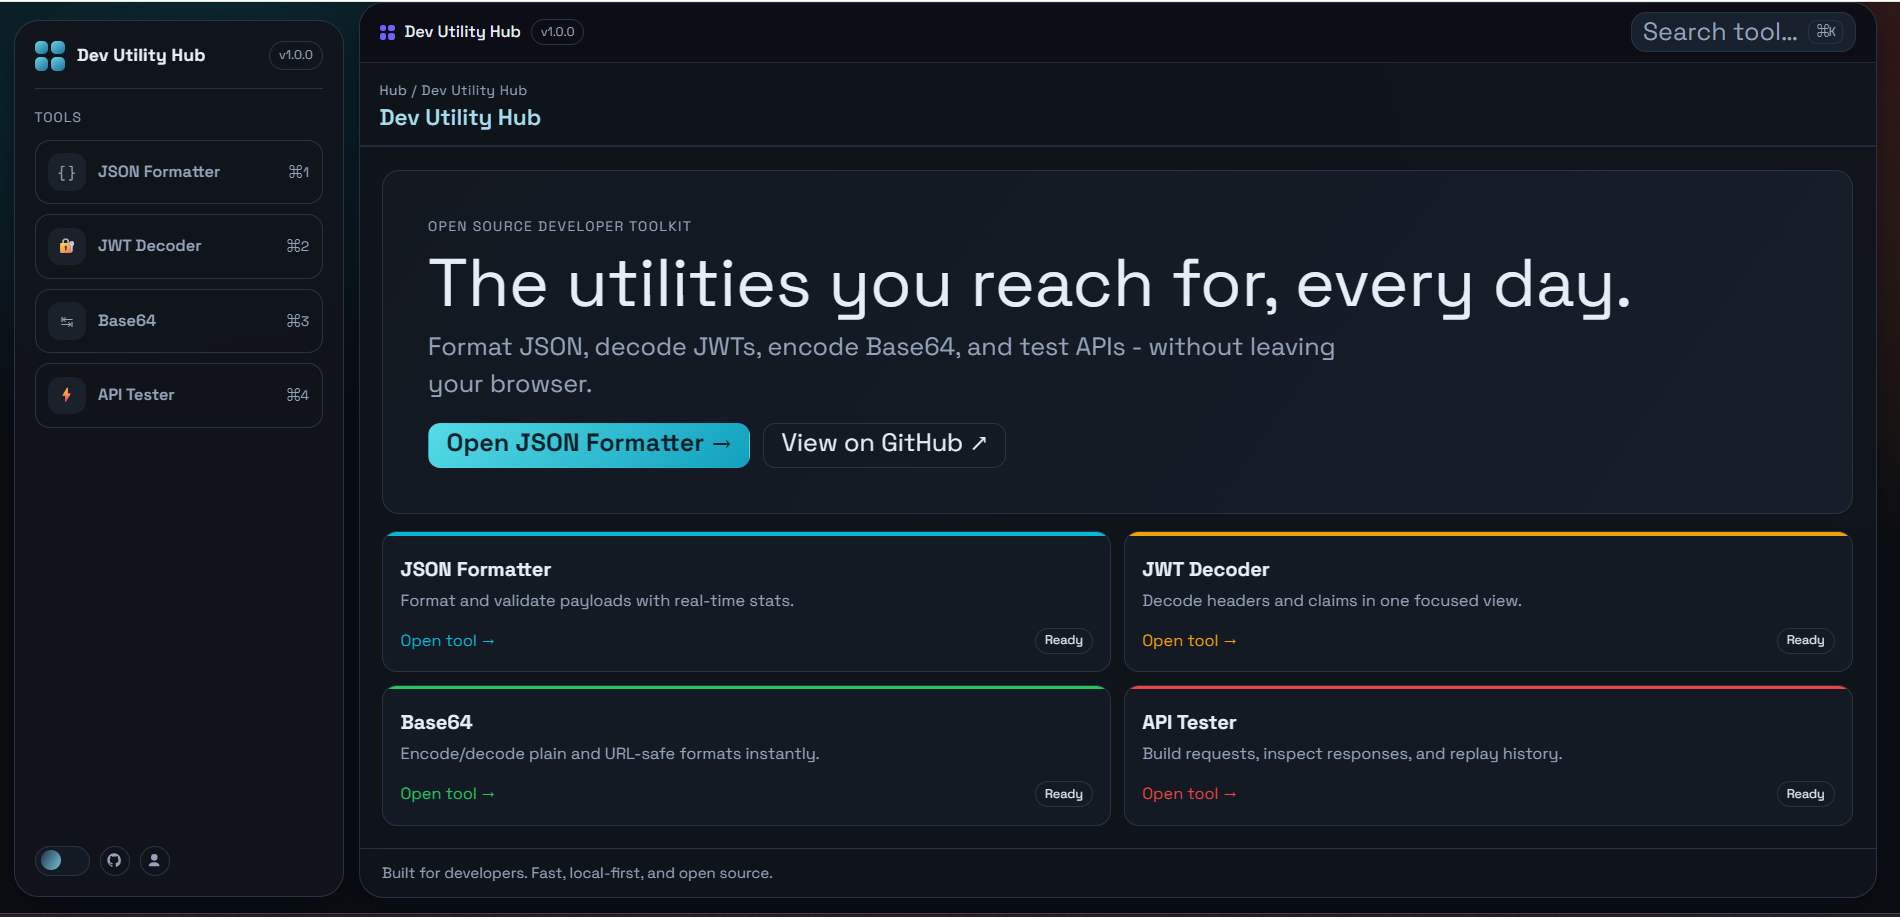The width and height of the screenshot is (1900, 917).
Task: Click the API Tester lightning icon
Action: click(x=67, y=395)
